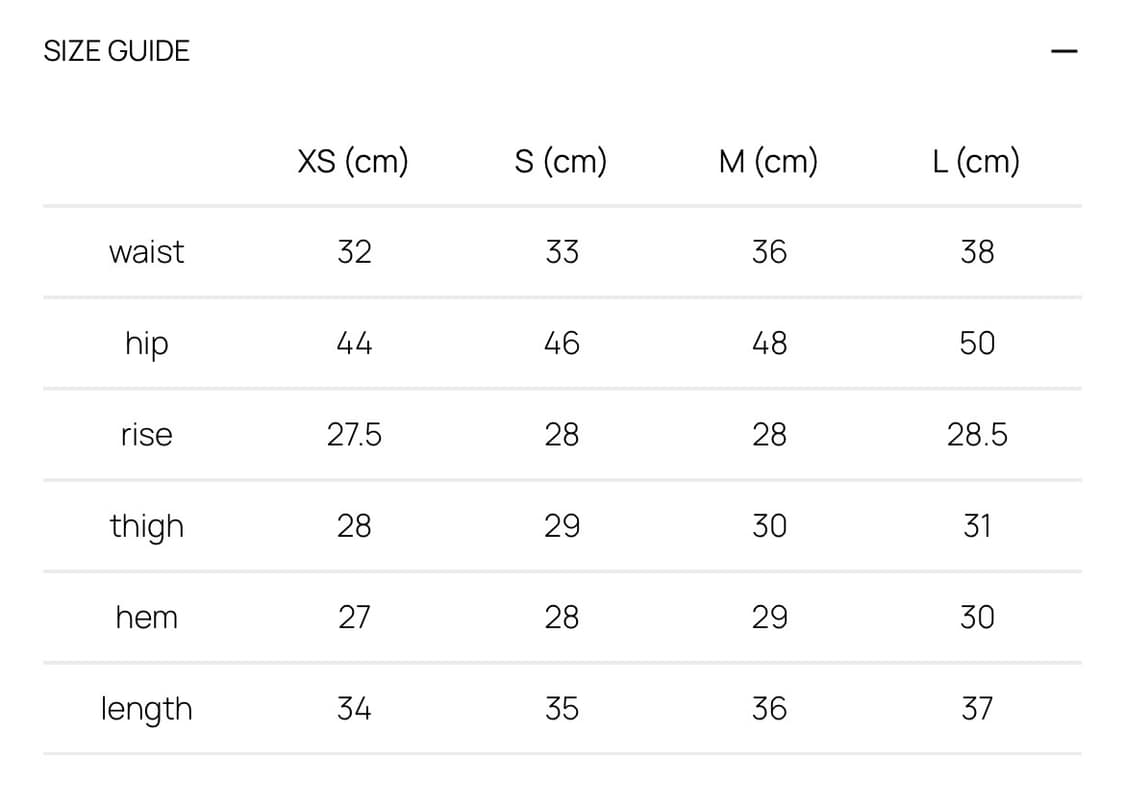Click the S hip value 46

pyautogui.click(x=561, y=344)
